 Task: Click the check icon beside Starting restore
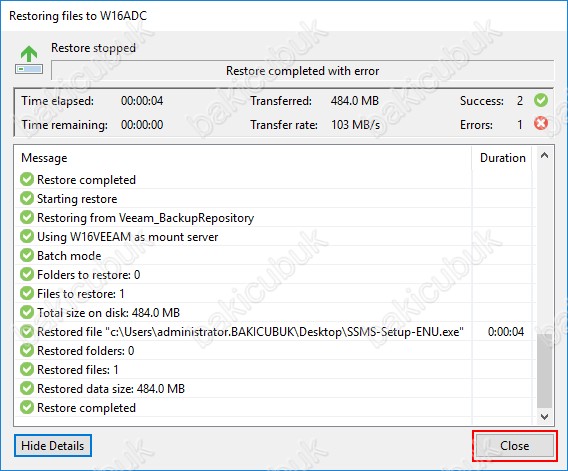click(x=27, y=198)
